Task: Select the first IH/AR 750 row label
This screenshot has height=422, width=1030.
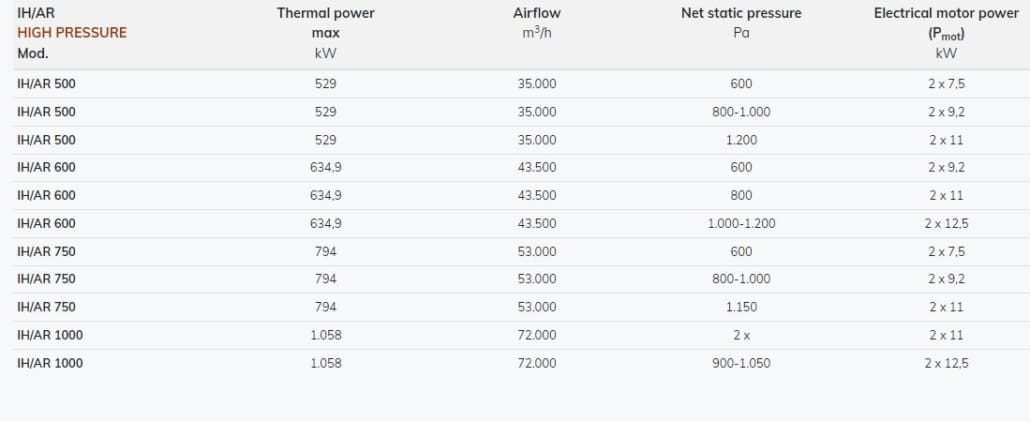Action: coord(46,252)
